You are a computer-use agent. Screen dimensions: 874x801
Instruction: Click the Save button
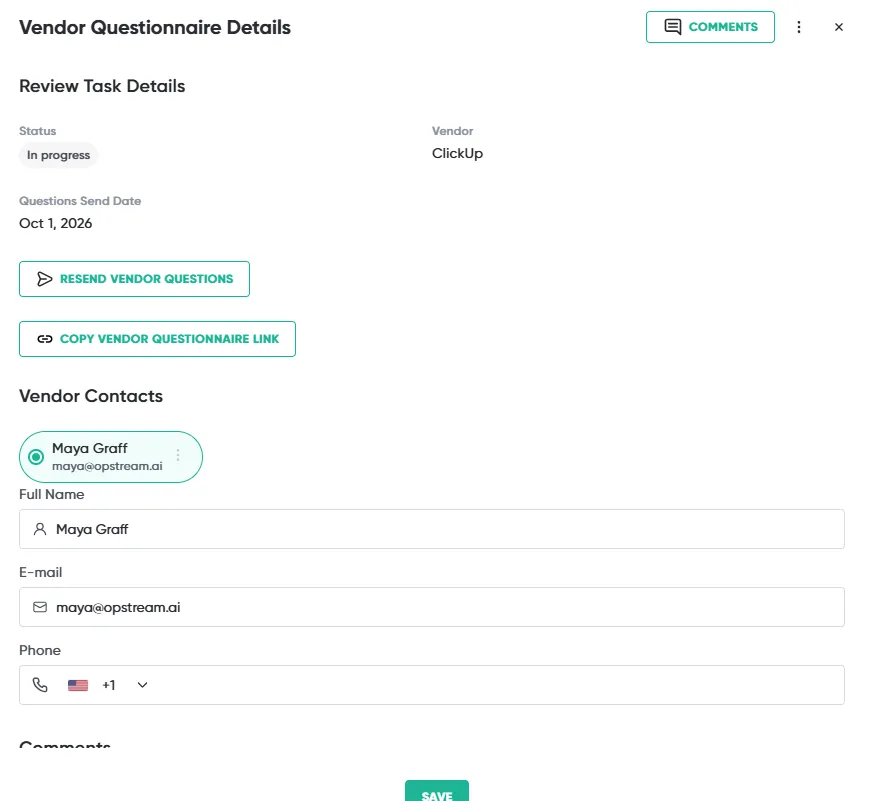tap(436, 792)
